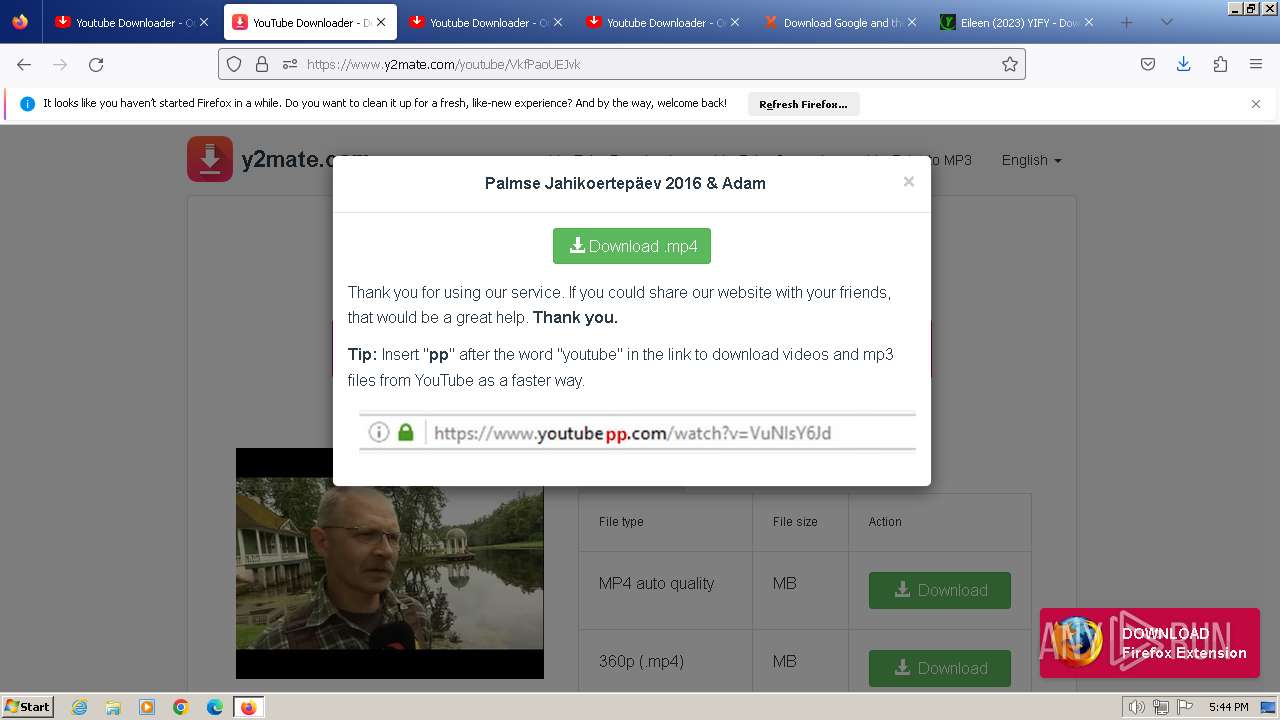This screenshot has width=1280, height=720.
Task: Dismiss the Firefox refresh notification bar
Action: click(x=1256, y=104)
